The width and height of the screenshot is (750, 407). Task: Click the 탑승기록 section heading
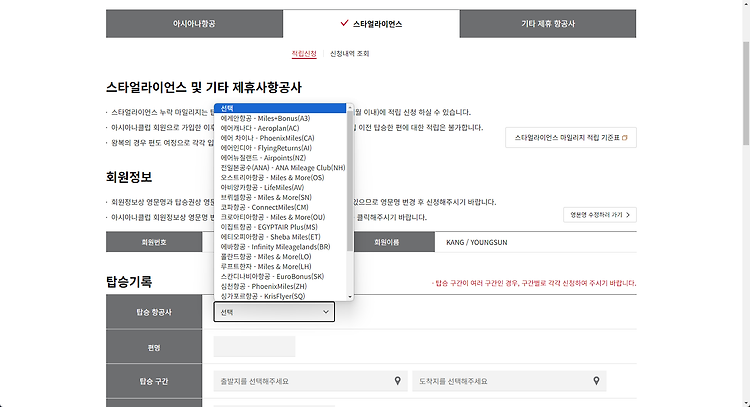point(129,282)
